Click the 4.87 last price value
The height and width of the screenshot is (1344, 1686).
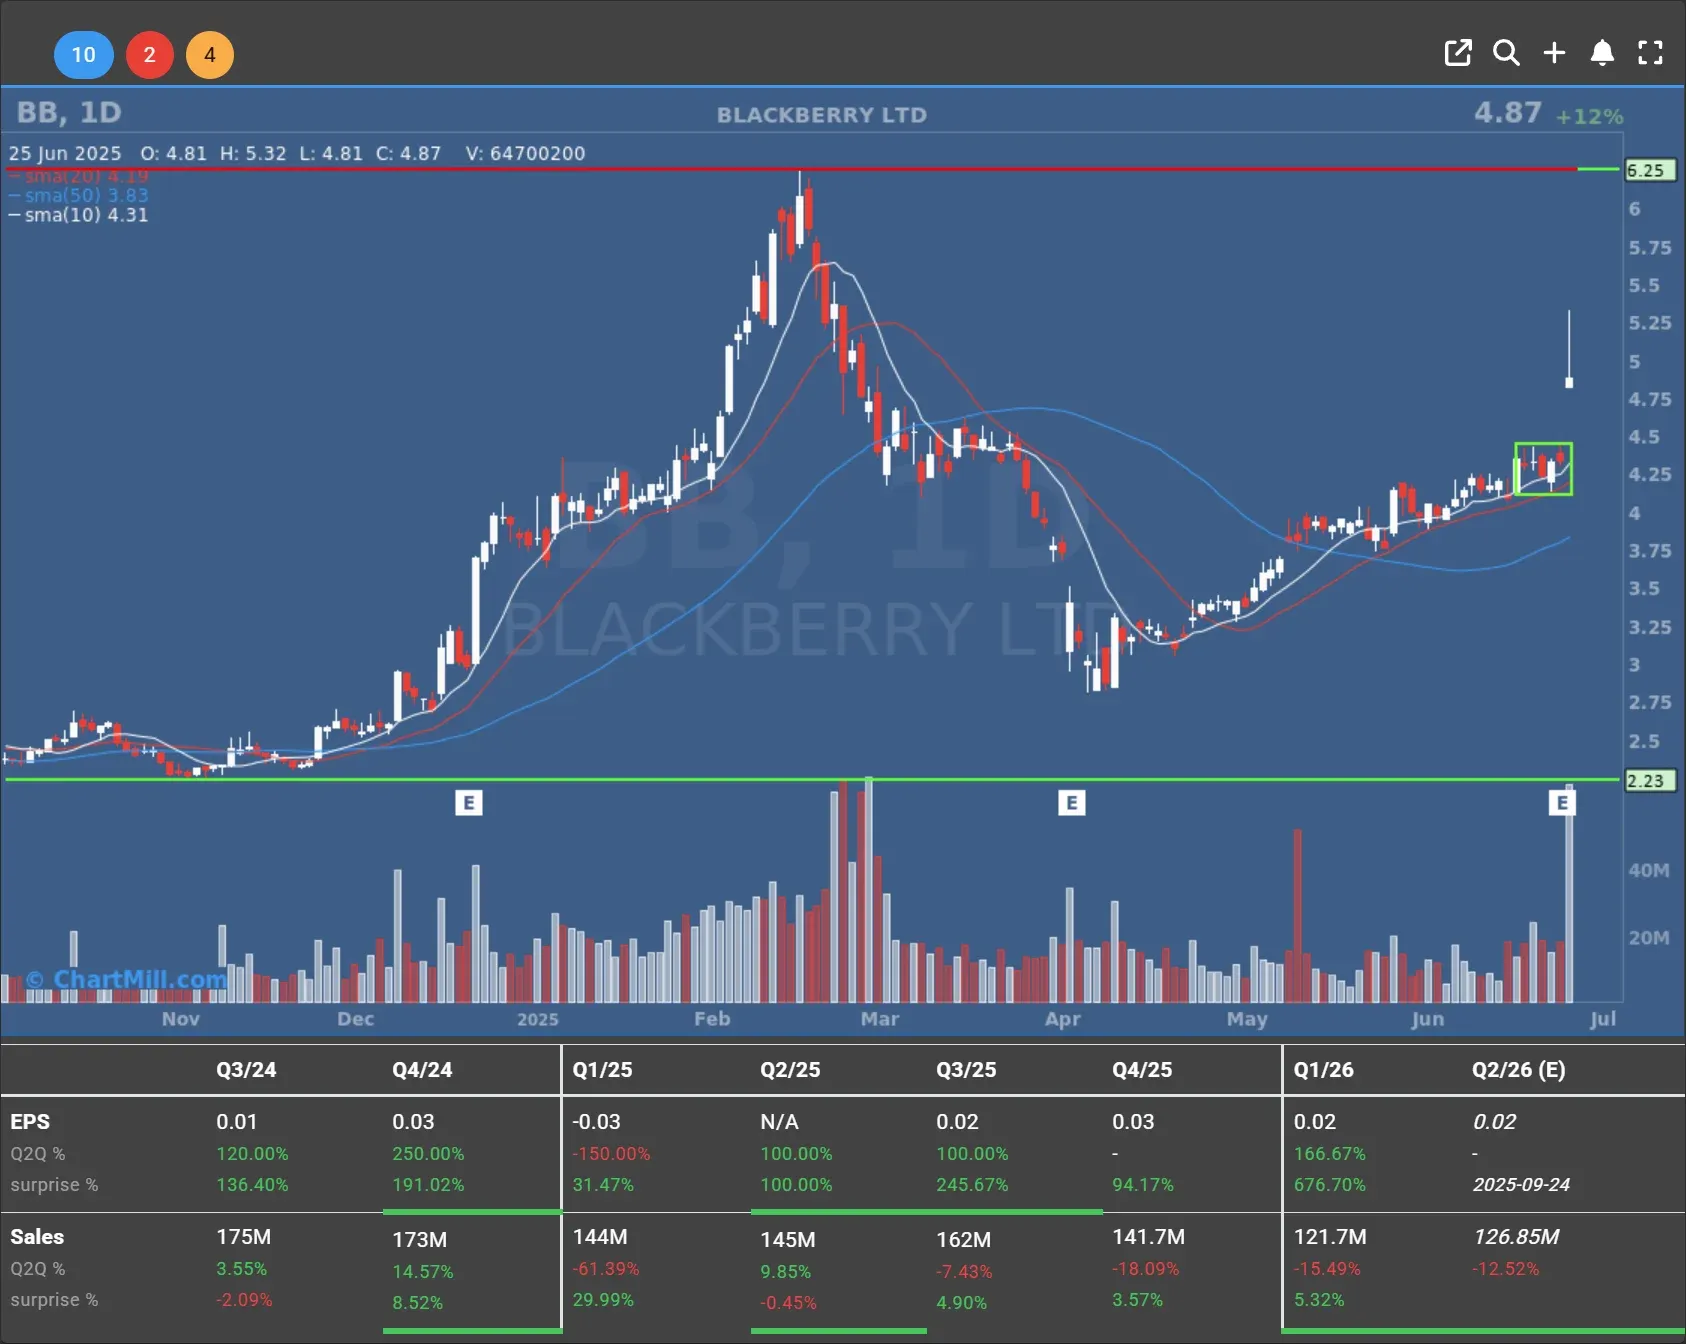[x=1508, y=112]
